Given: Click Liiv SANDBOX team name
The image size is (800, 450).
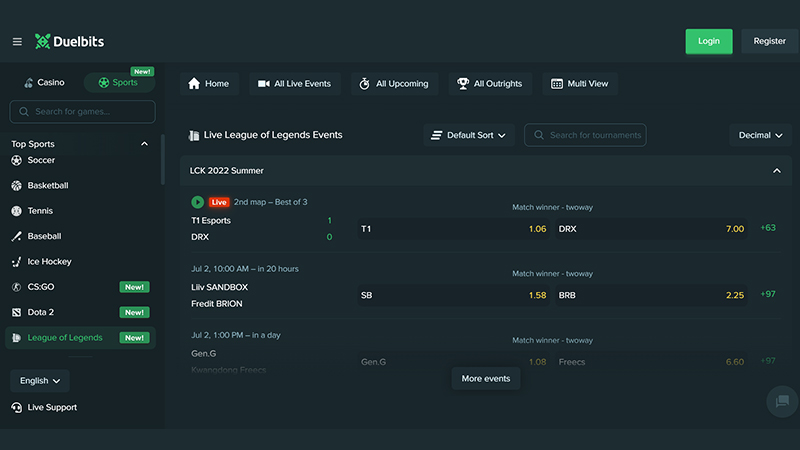Looking at the screenshot, I should (x=219, y=287).
